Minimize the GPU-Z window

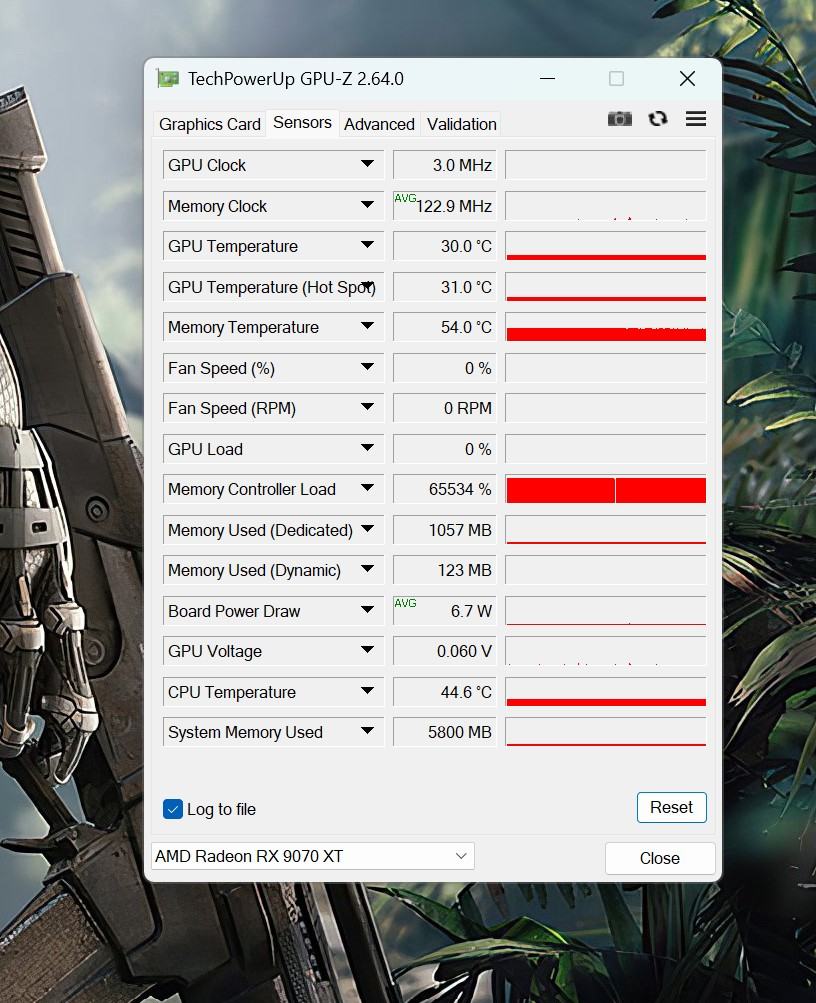[547, 79]
